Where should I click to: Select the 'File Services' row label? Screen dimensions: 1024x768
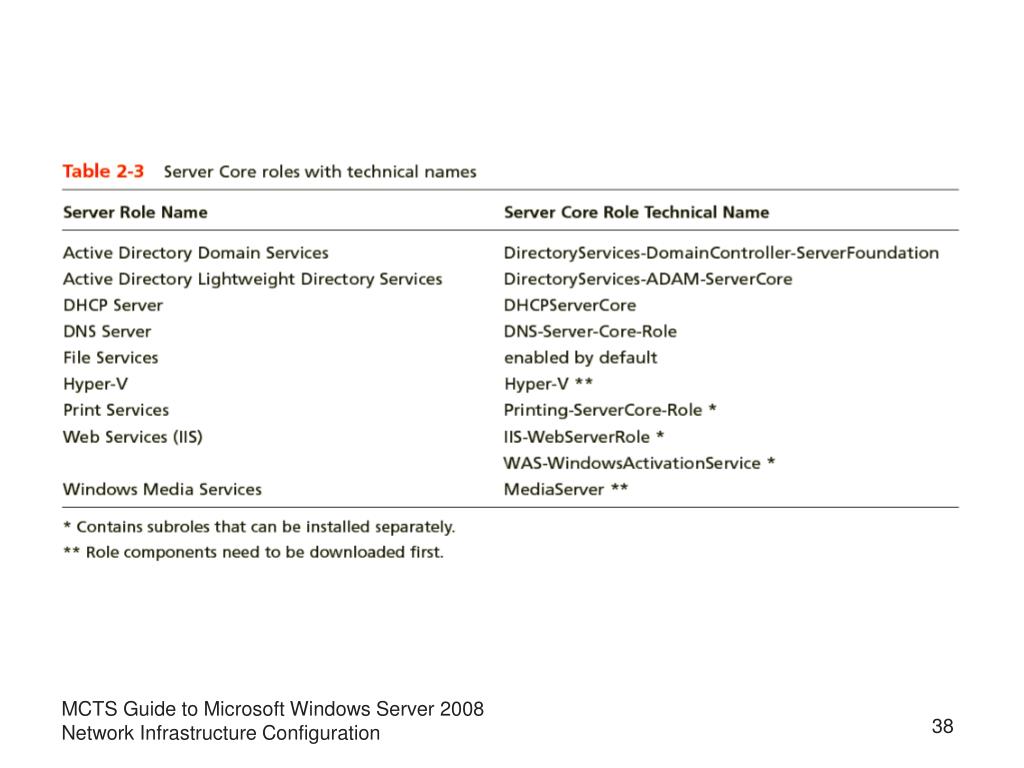(110, 358)
